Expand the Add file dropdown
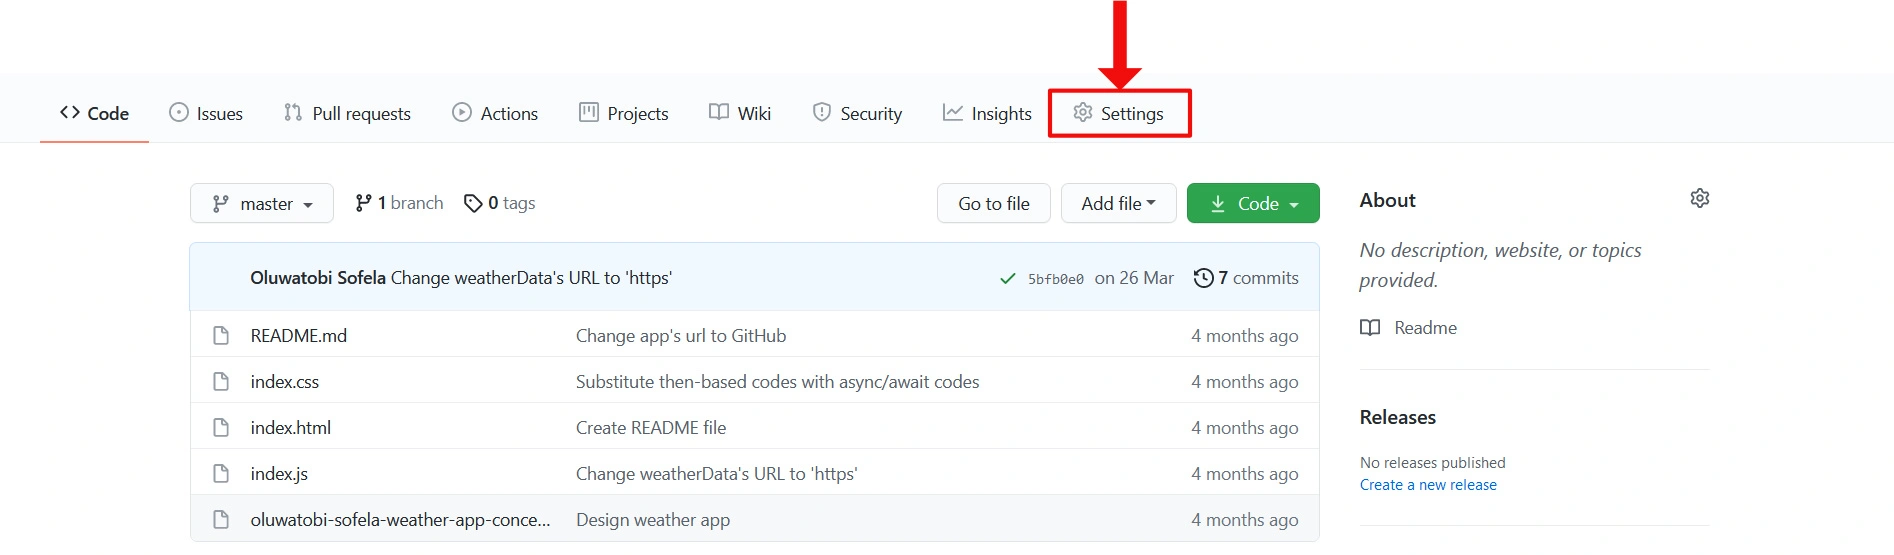Image resolution: width=1894 pixels, height=555 pixels. 1118,204
